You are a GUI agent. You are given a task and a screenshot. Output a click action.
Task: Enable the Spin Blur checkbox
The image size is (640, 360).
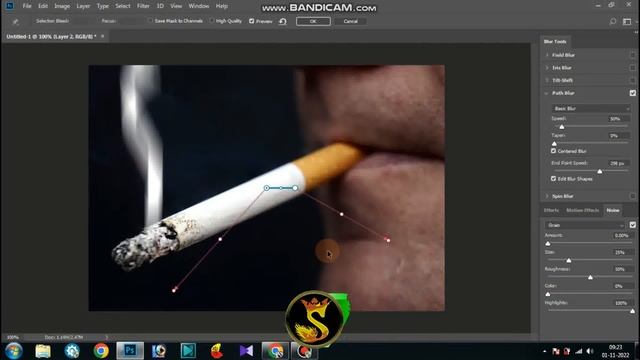632,196
